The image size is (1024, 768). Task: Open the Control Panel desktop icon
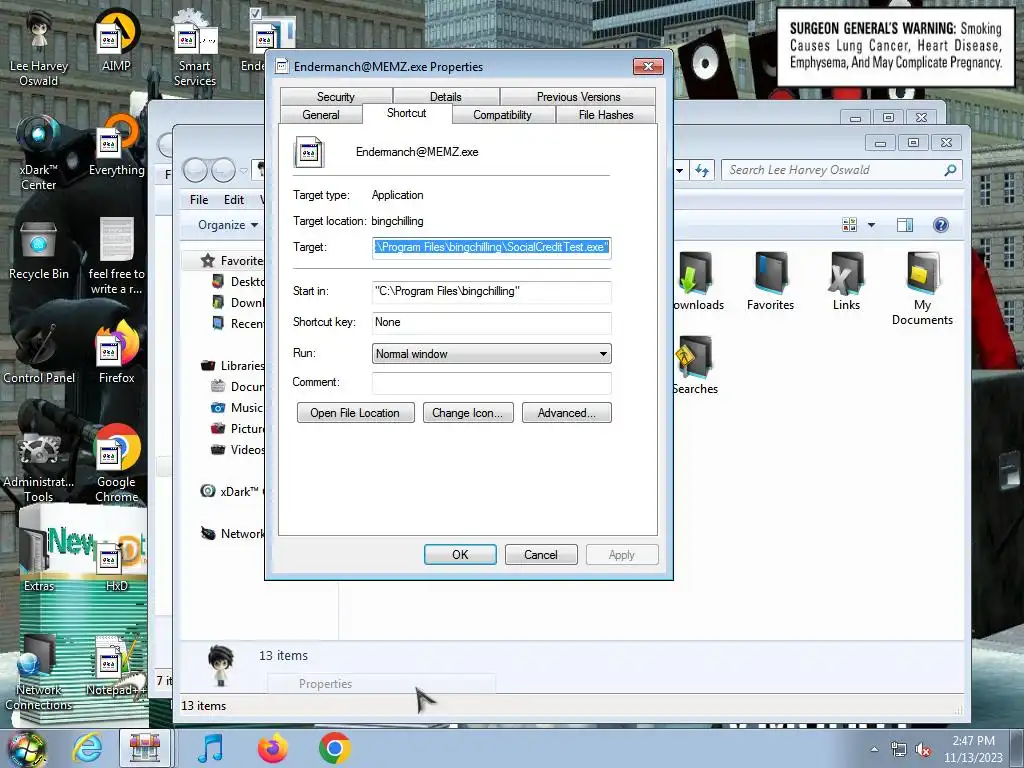click(39, 353)
